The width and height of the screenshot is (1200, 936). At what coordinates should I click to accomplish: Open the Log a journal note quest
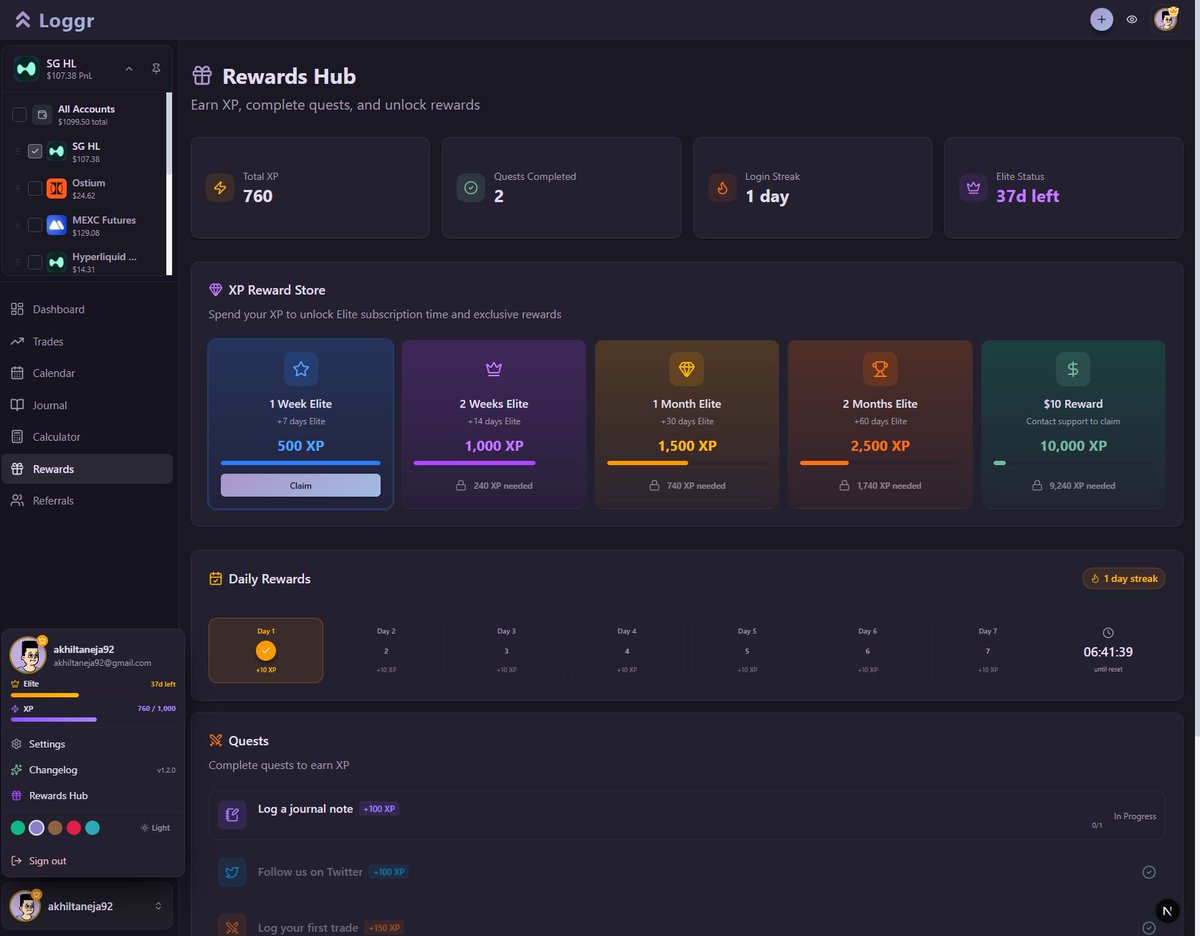pyautogui.click(x=687, y=815)
